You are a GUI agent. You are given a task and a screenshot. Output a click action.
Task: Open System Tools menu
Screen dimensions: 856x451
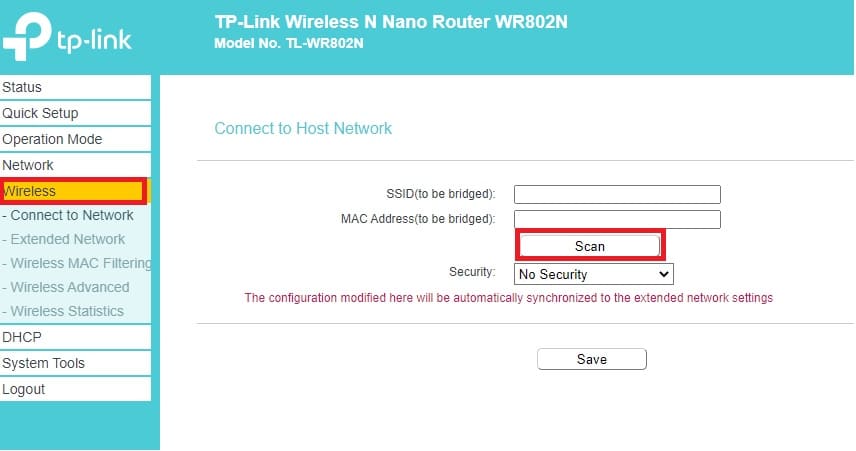coord(75,363)
